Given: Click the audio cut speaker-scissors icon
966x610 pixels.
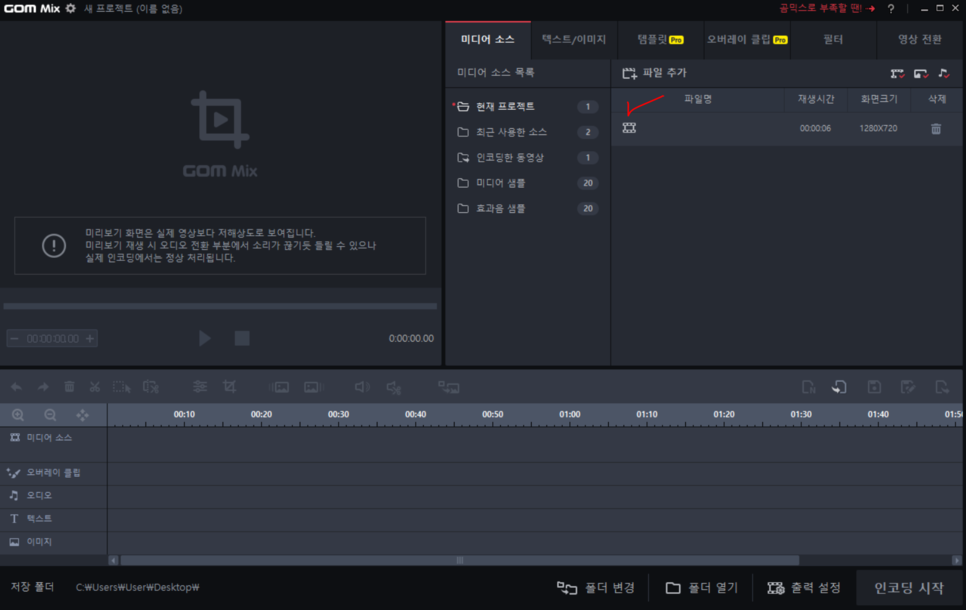Looking at the screenshot, I should [x=394, y=387].
